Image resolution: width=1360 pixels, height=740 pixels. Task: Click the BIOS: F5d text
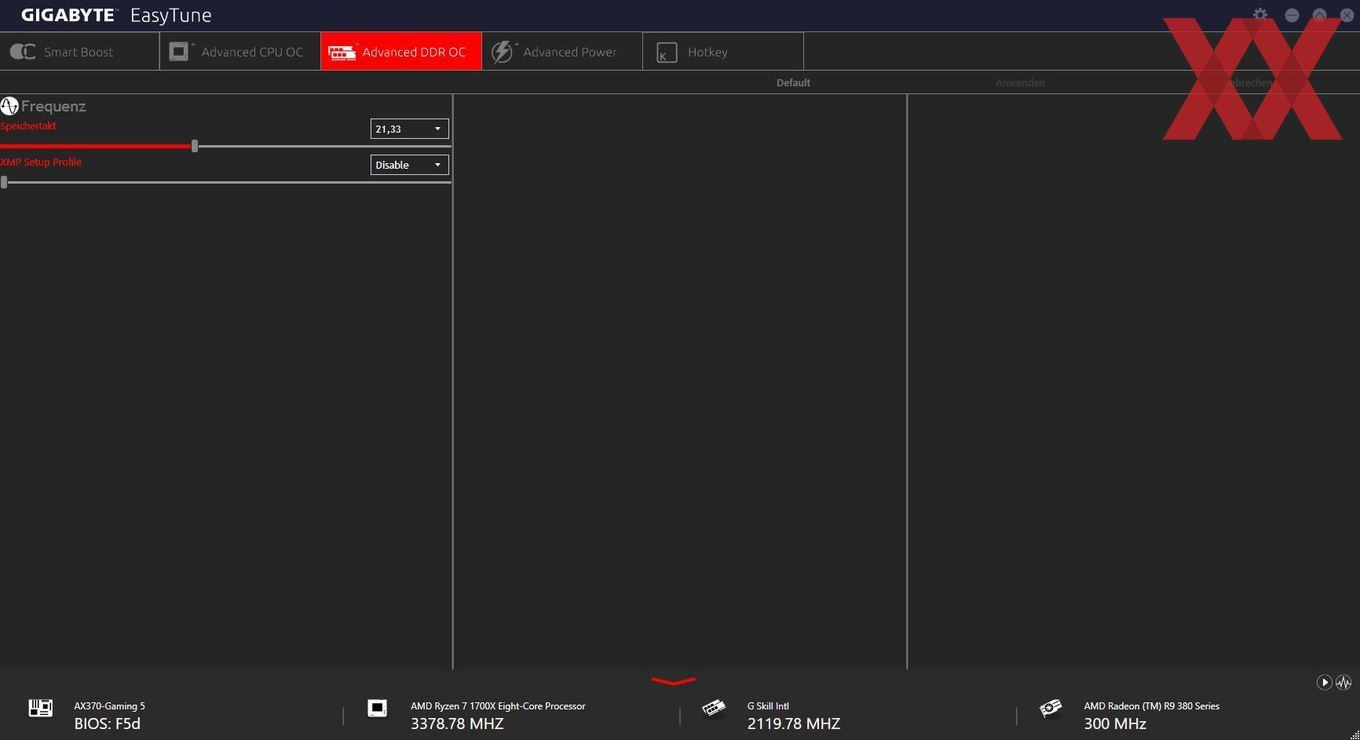[x=107, y=723]
